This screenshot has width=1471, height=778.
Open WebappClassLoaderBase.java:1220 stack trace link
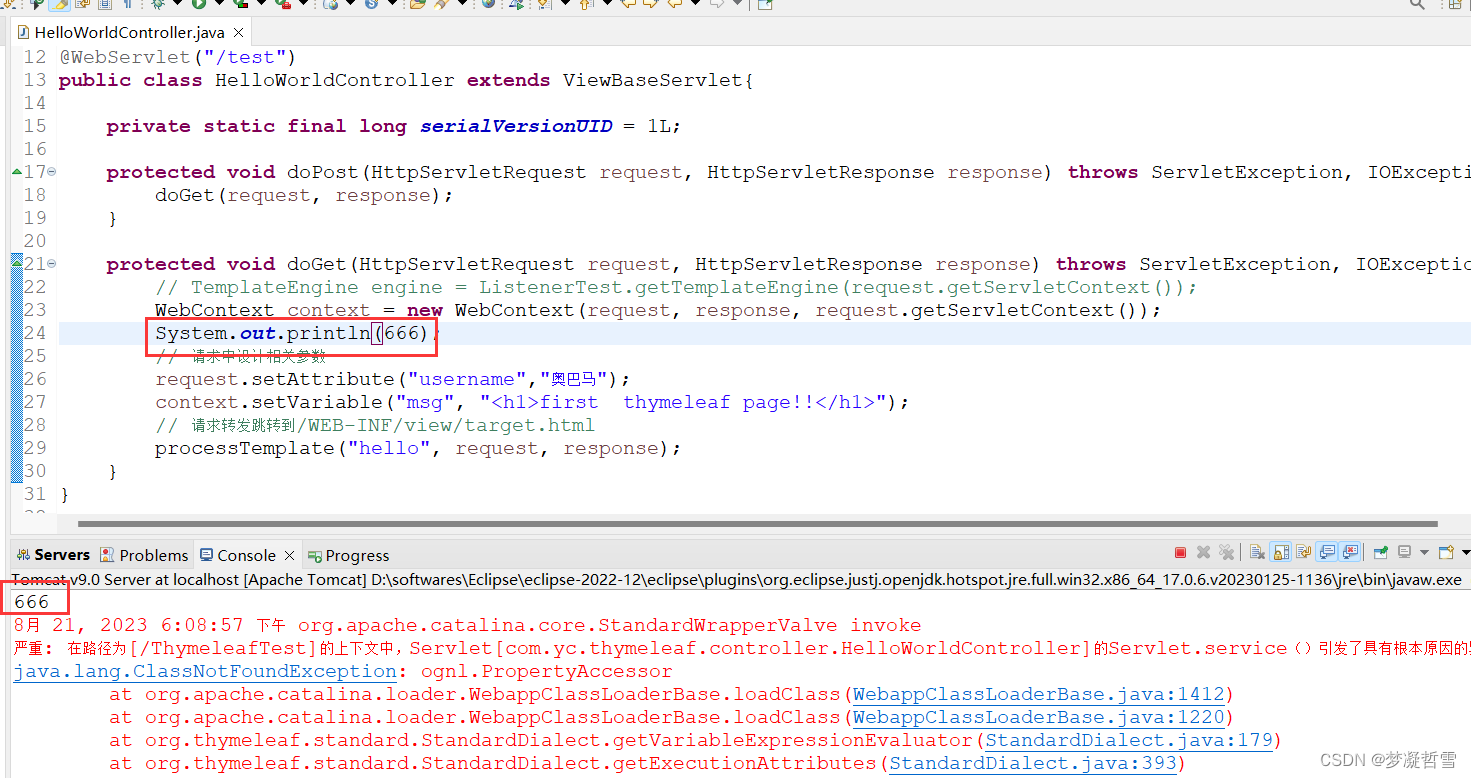click(x=1038, y=717)
